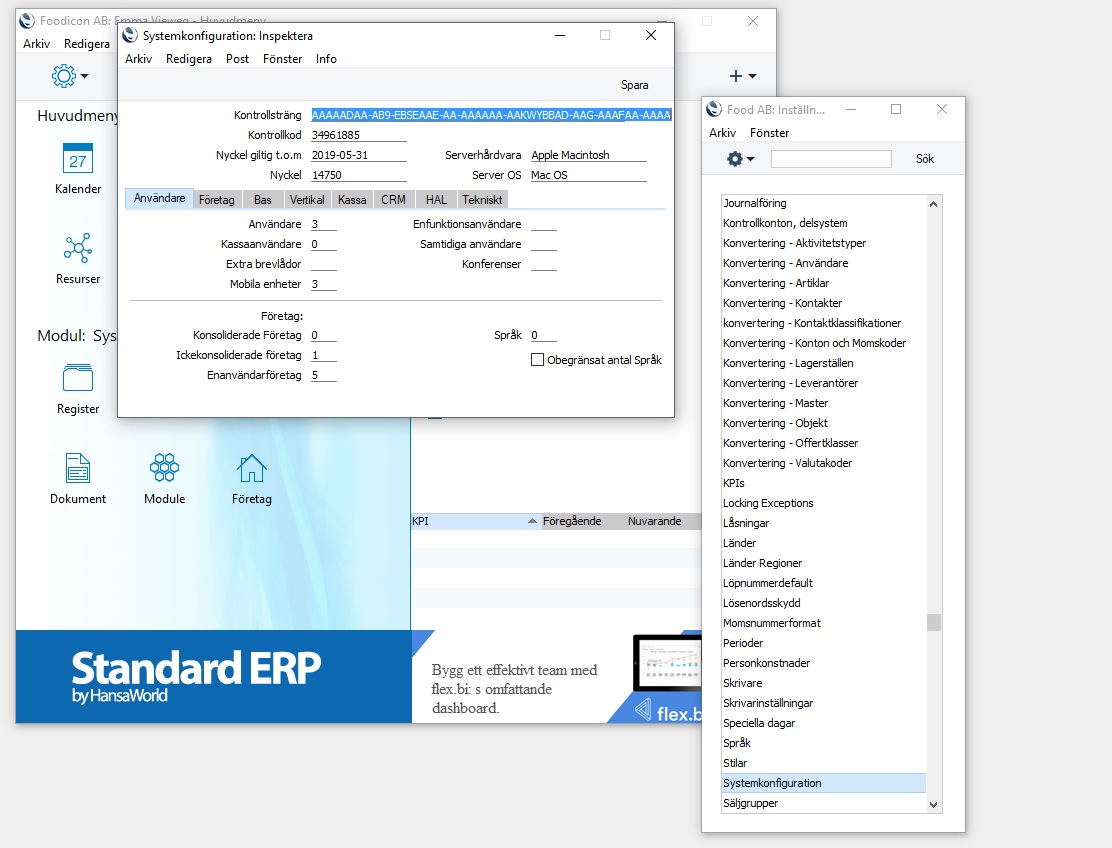Screen dimensions: 1112x848
Task: Select Skrivarinställningar in the list
Action: 823,703
